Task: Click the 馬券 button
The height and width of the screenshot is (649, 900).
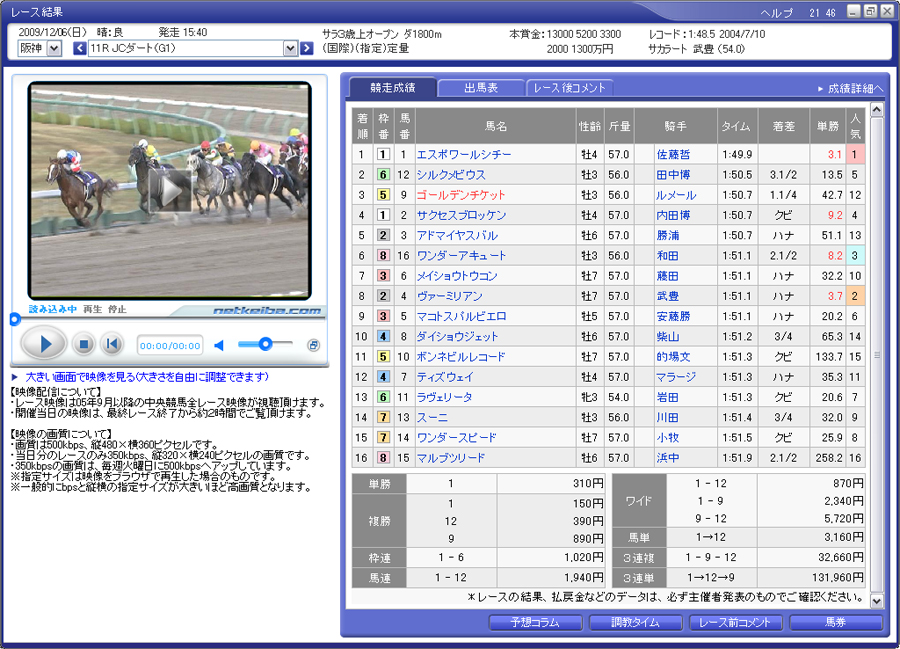Action: [835, 623]
